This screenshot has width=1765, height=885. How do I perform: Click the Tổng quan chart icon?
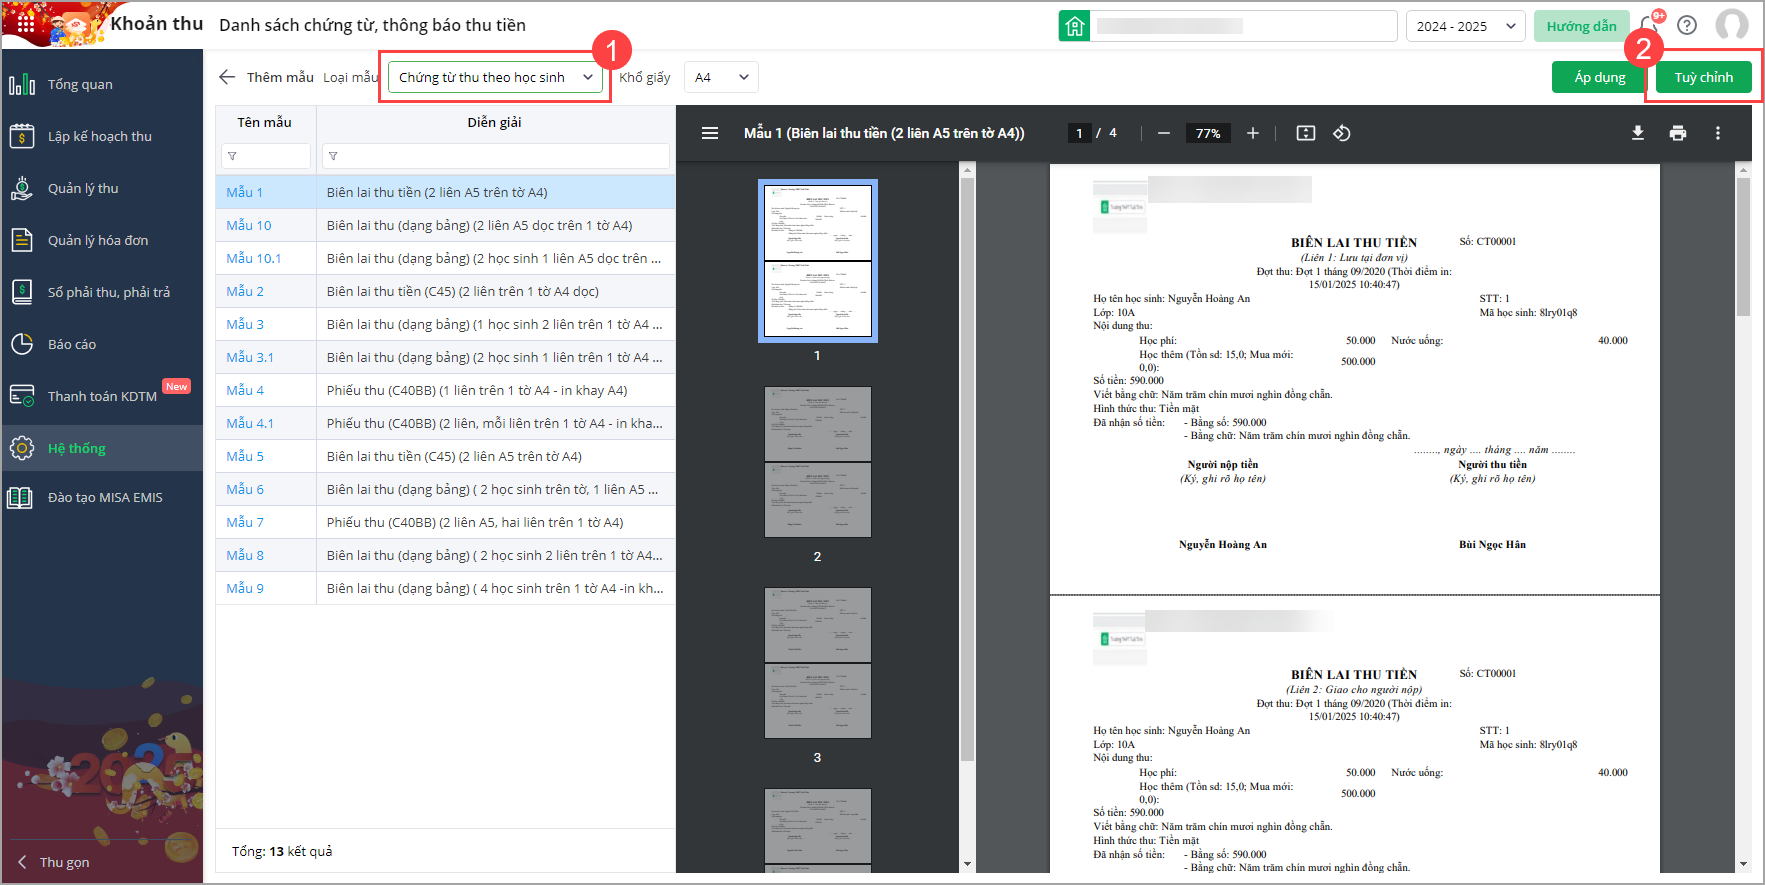[x=22, y=85]
